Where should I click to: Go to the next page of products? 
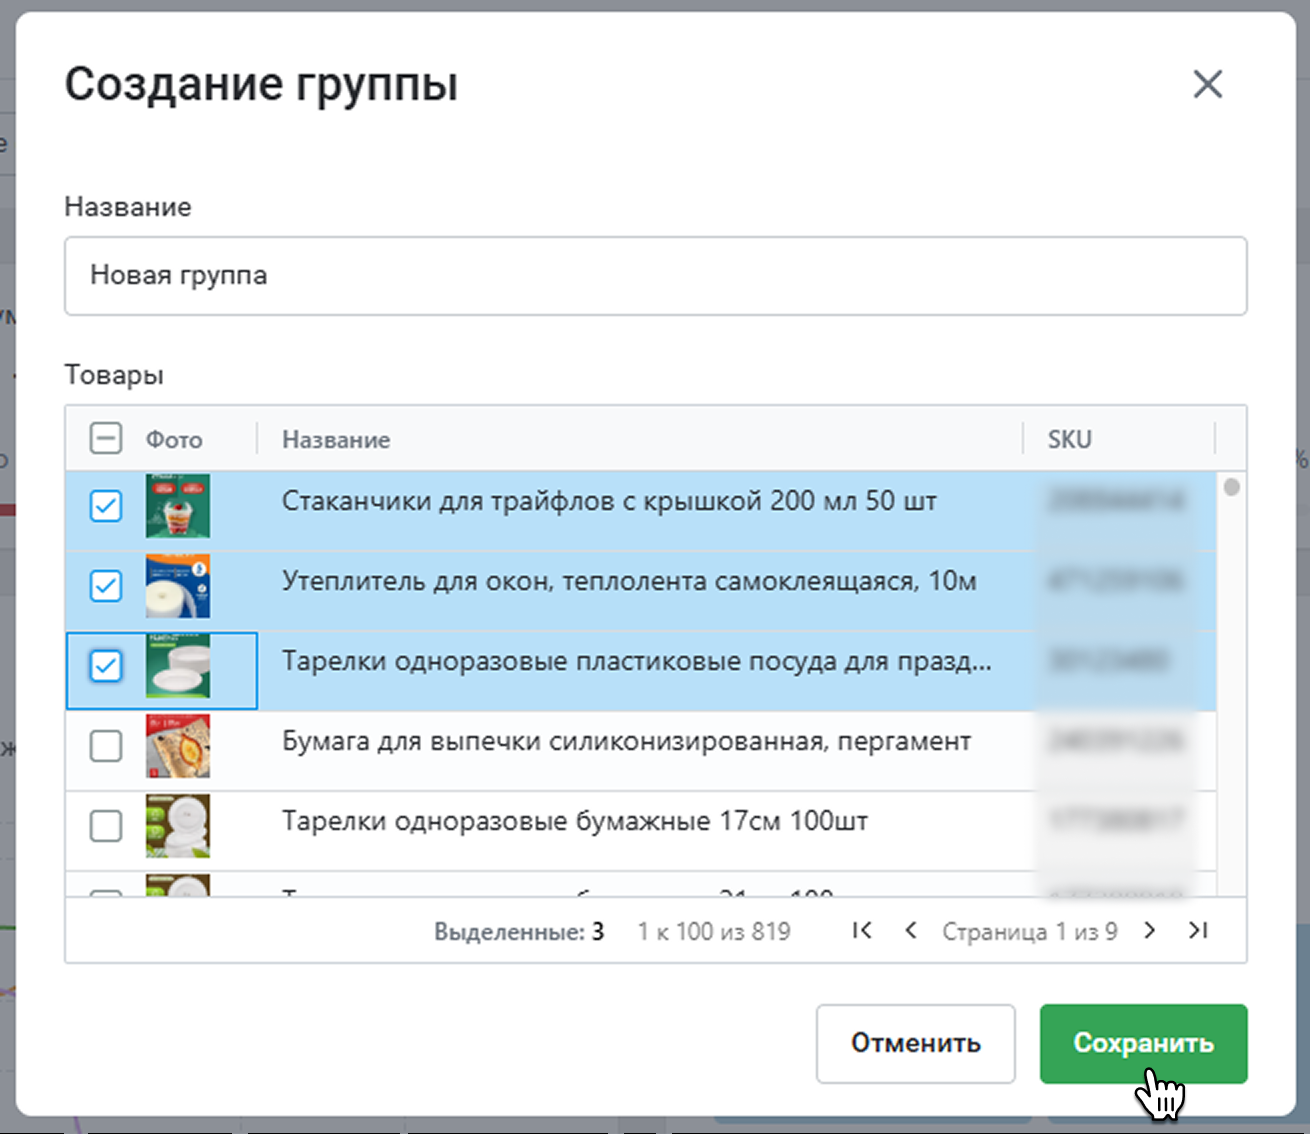1150,930
